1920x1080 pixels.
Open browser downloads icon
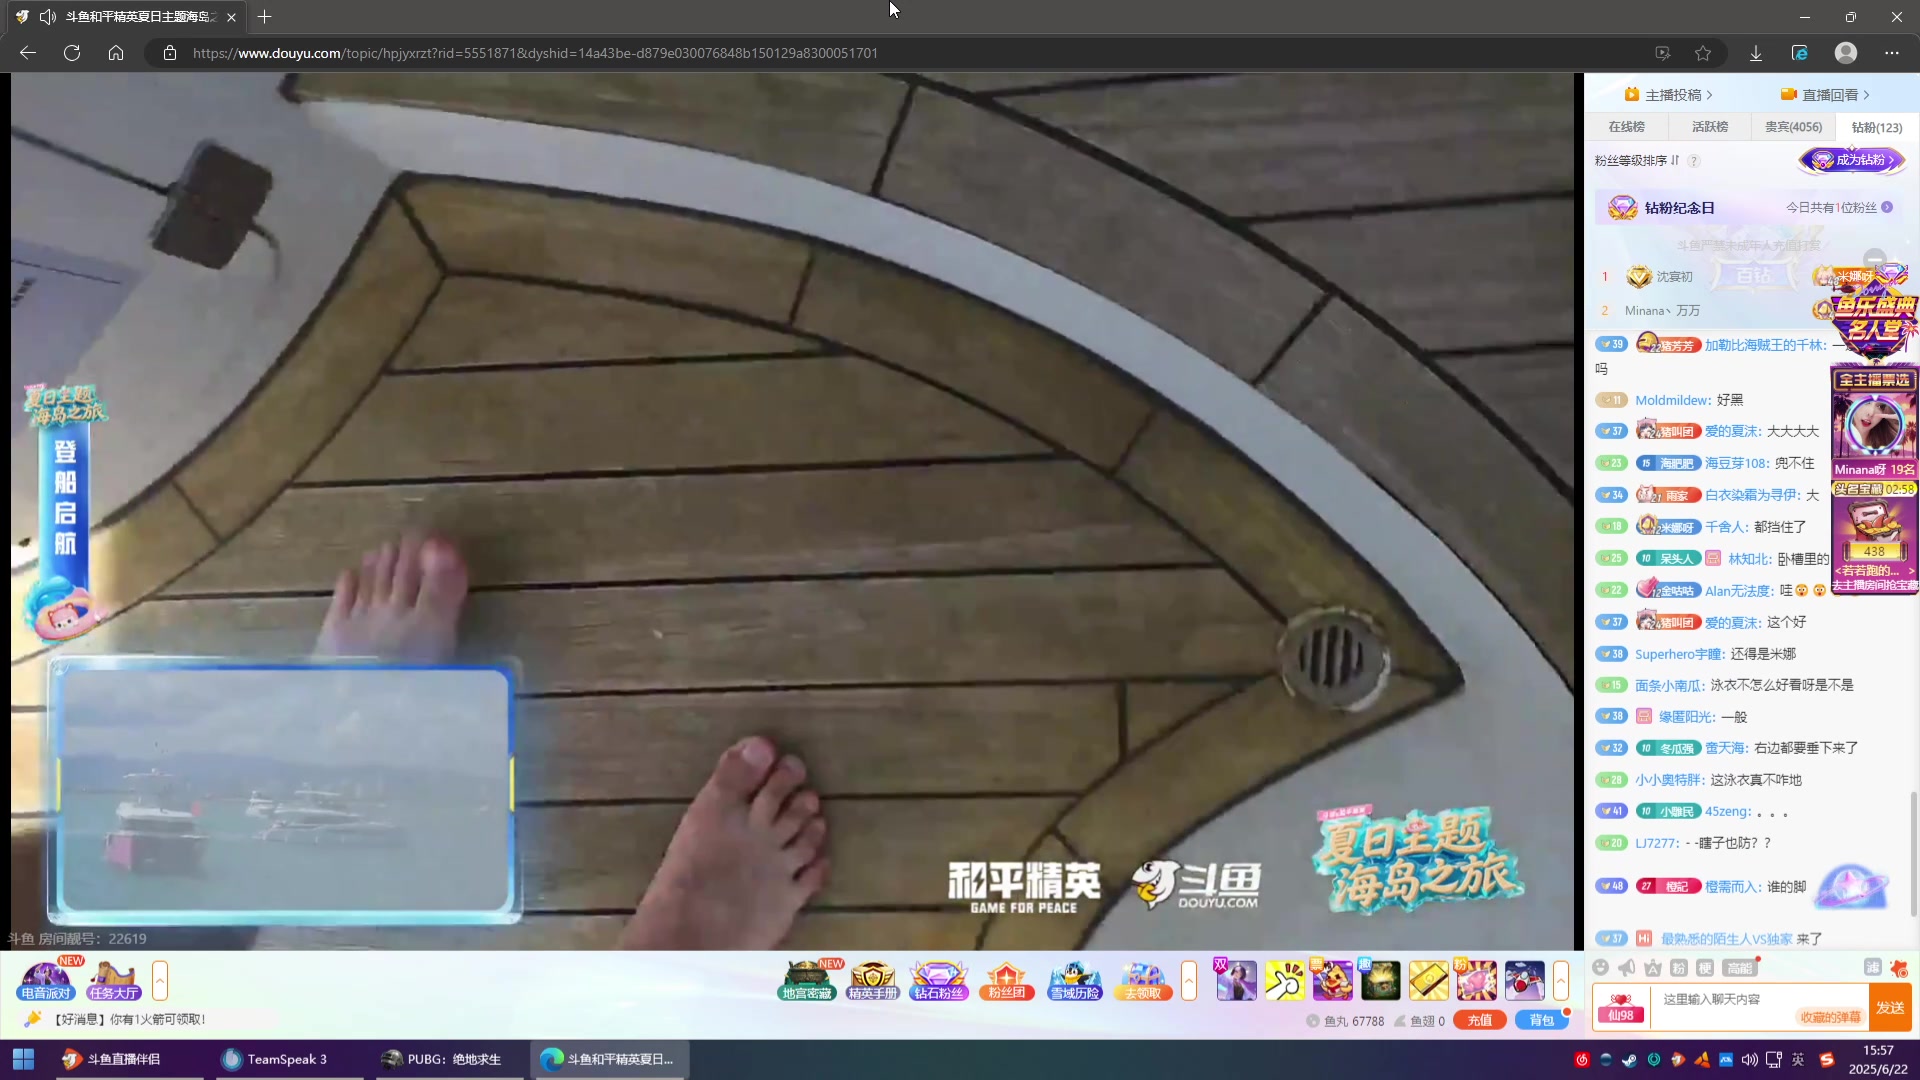[x=1755, y=53]
